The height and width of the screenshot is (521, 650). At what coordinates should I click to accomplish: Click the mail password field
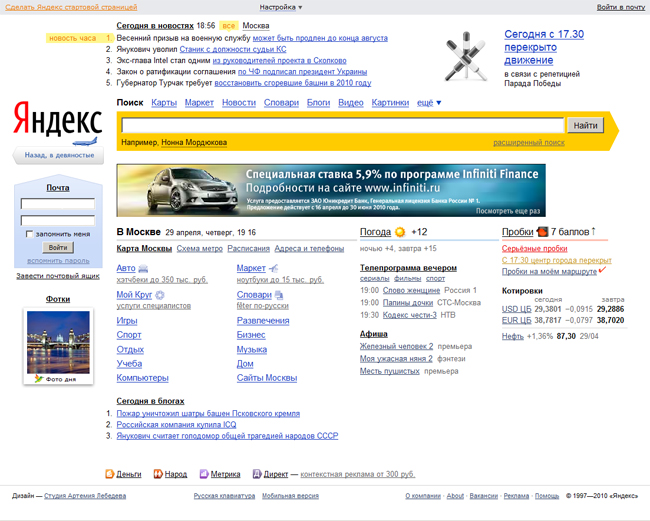point(58,221)
